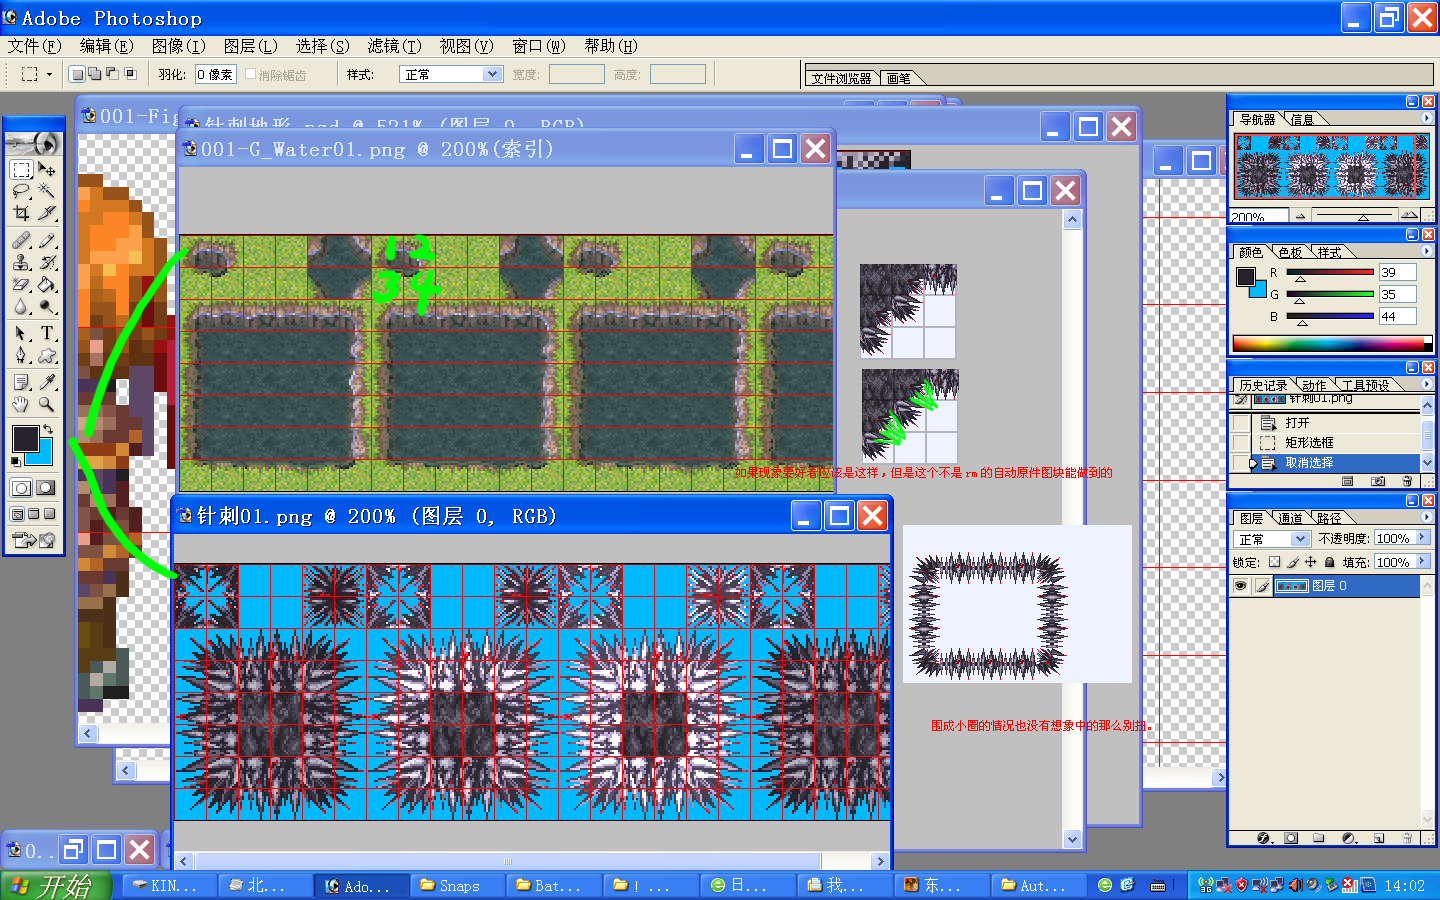This screenshot has width=1440, height=900.
Task: Check the 消除锯齿 anti-alias checkbox
Action: (x=251, y=74)
